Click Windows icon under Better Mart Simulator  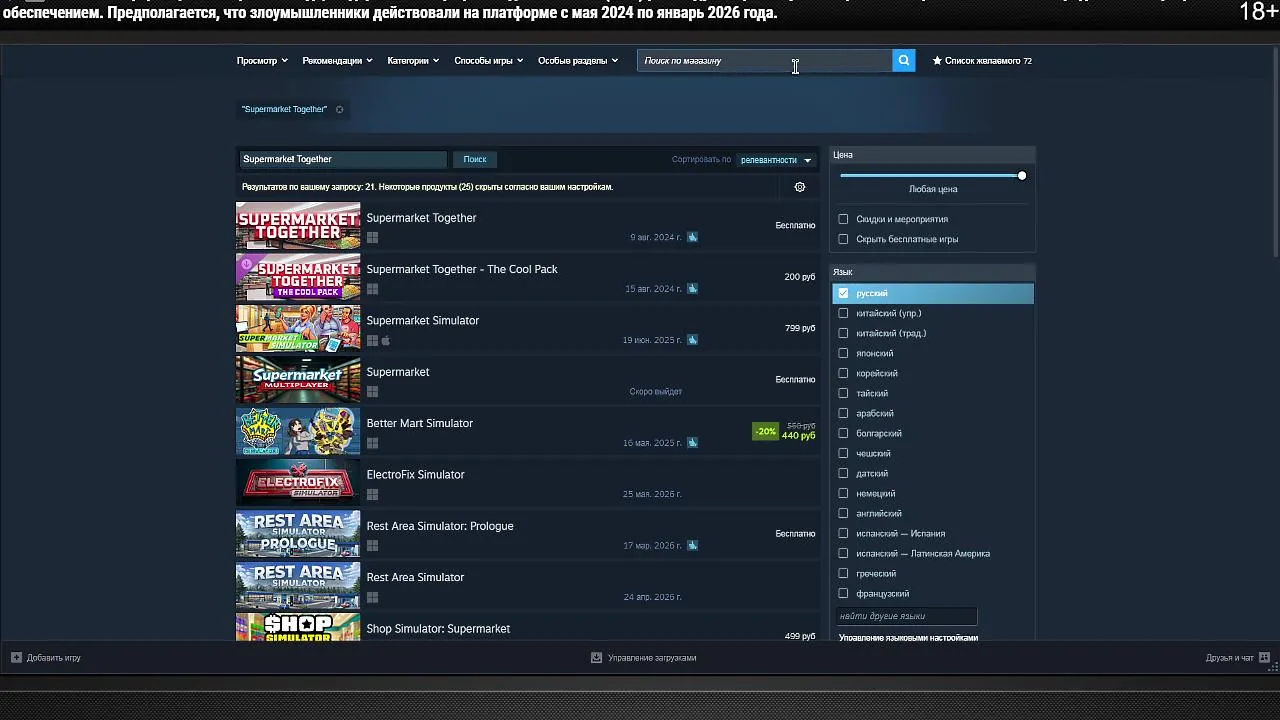[x=372, y=443]
